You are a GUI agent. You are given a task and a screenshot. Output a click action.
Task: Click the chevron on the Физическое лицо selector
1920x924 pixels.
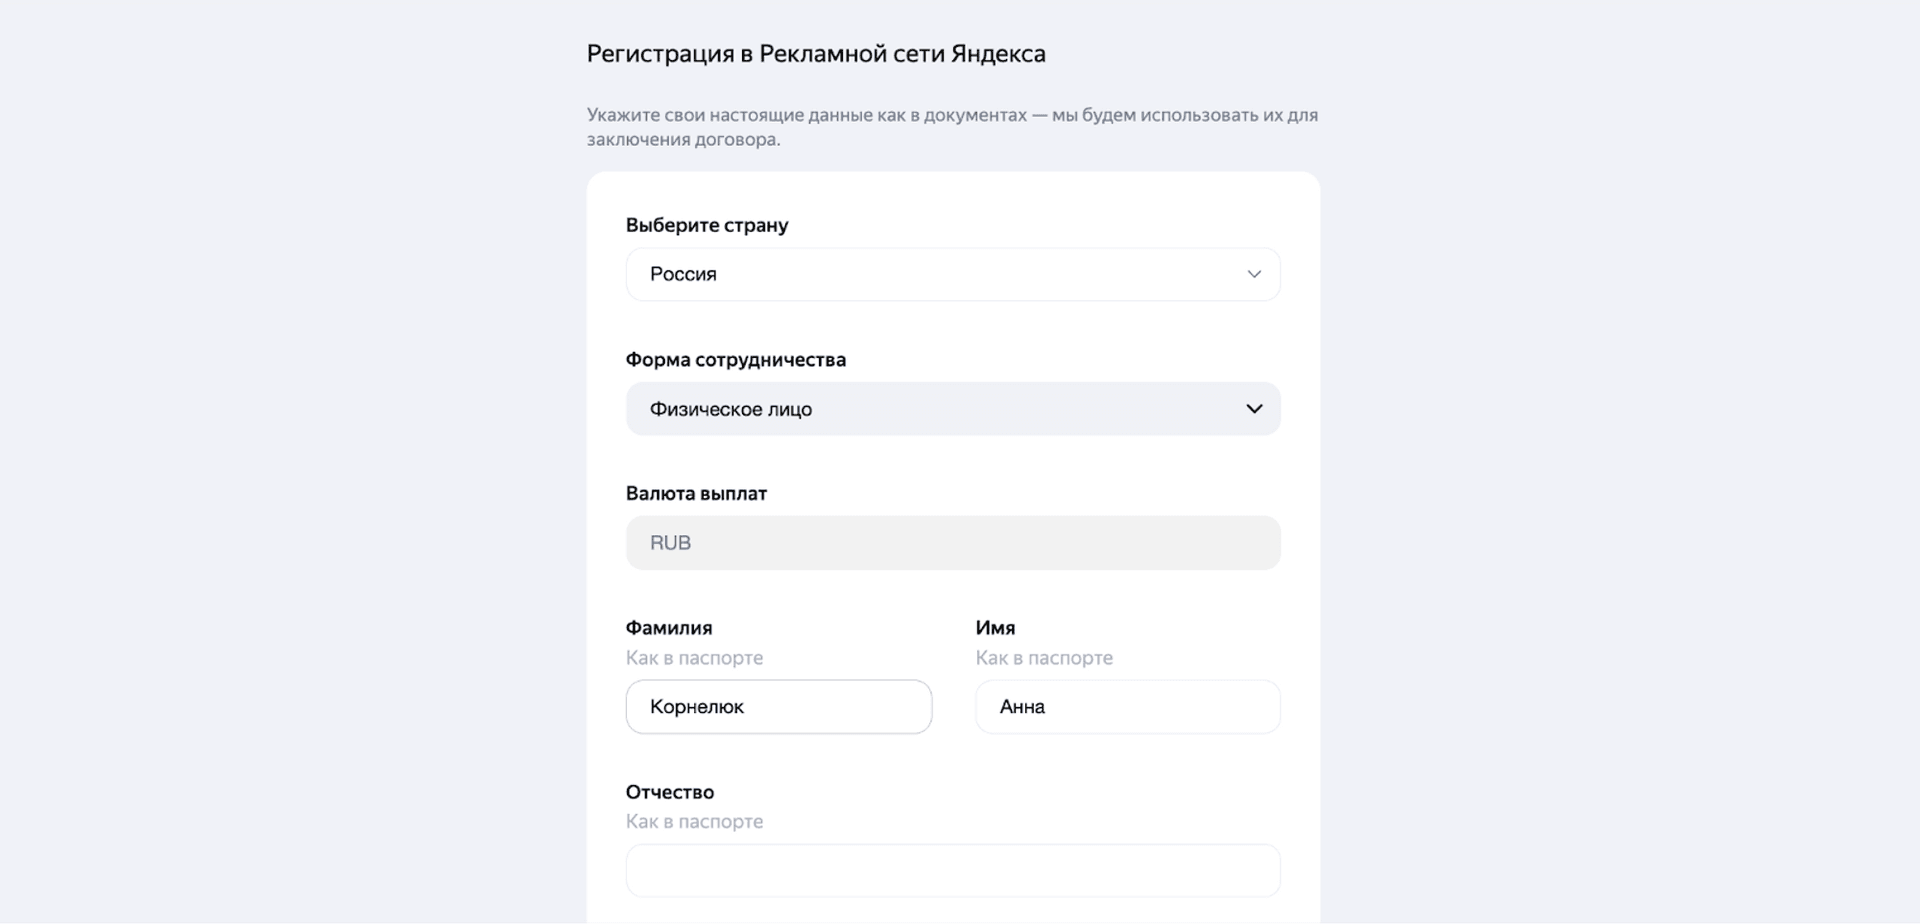click(1253, 409)
